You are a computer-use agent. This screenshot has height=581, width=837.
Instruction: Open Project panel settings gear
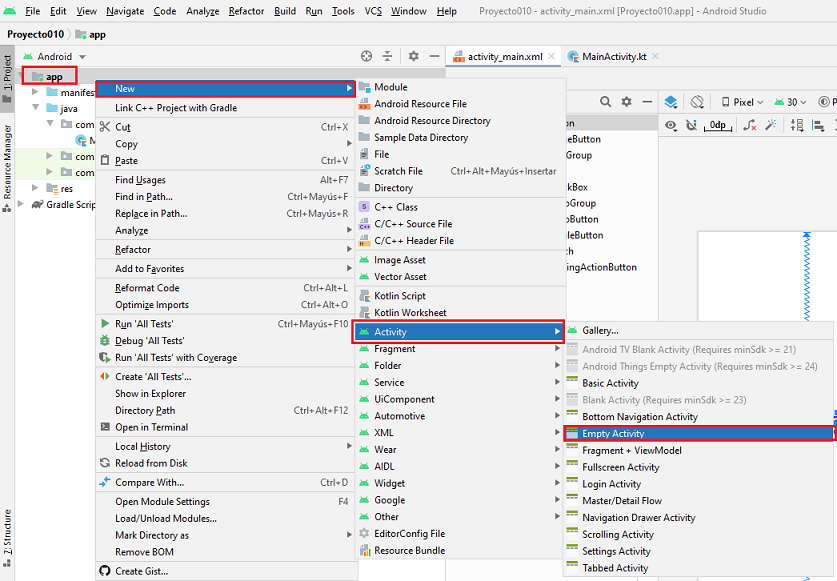click(413, 56)
